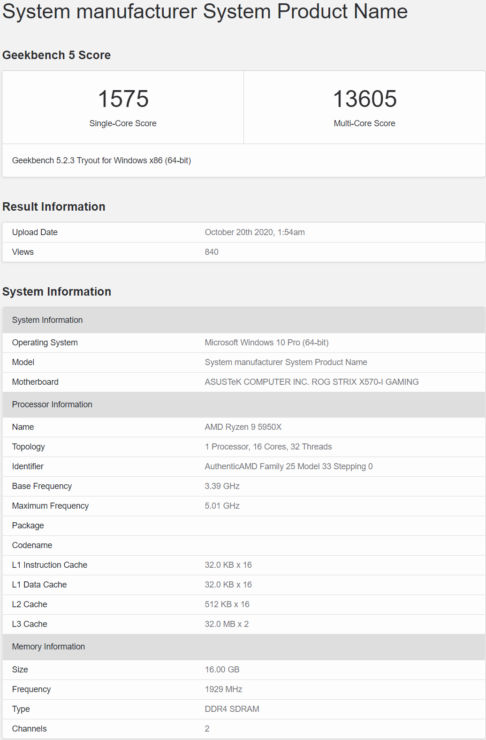Select ASUSTeK ROG STRIX X570-I GAMING value
The width and height of the screenshot is (486, 740).
[311, 382]
